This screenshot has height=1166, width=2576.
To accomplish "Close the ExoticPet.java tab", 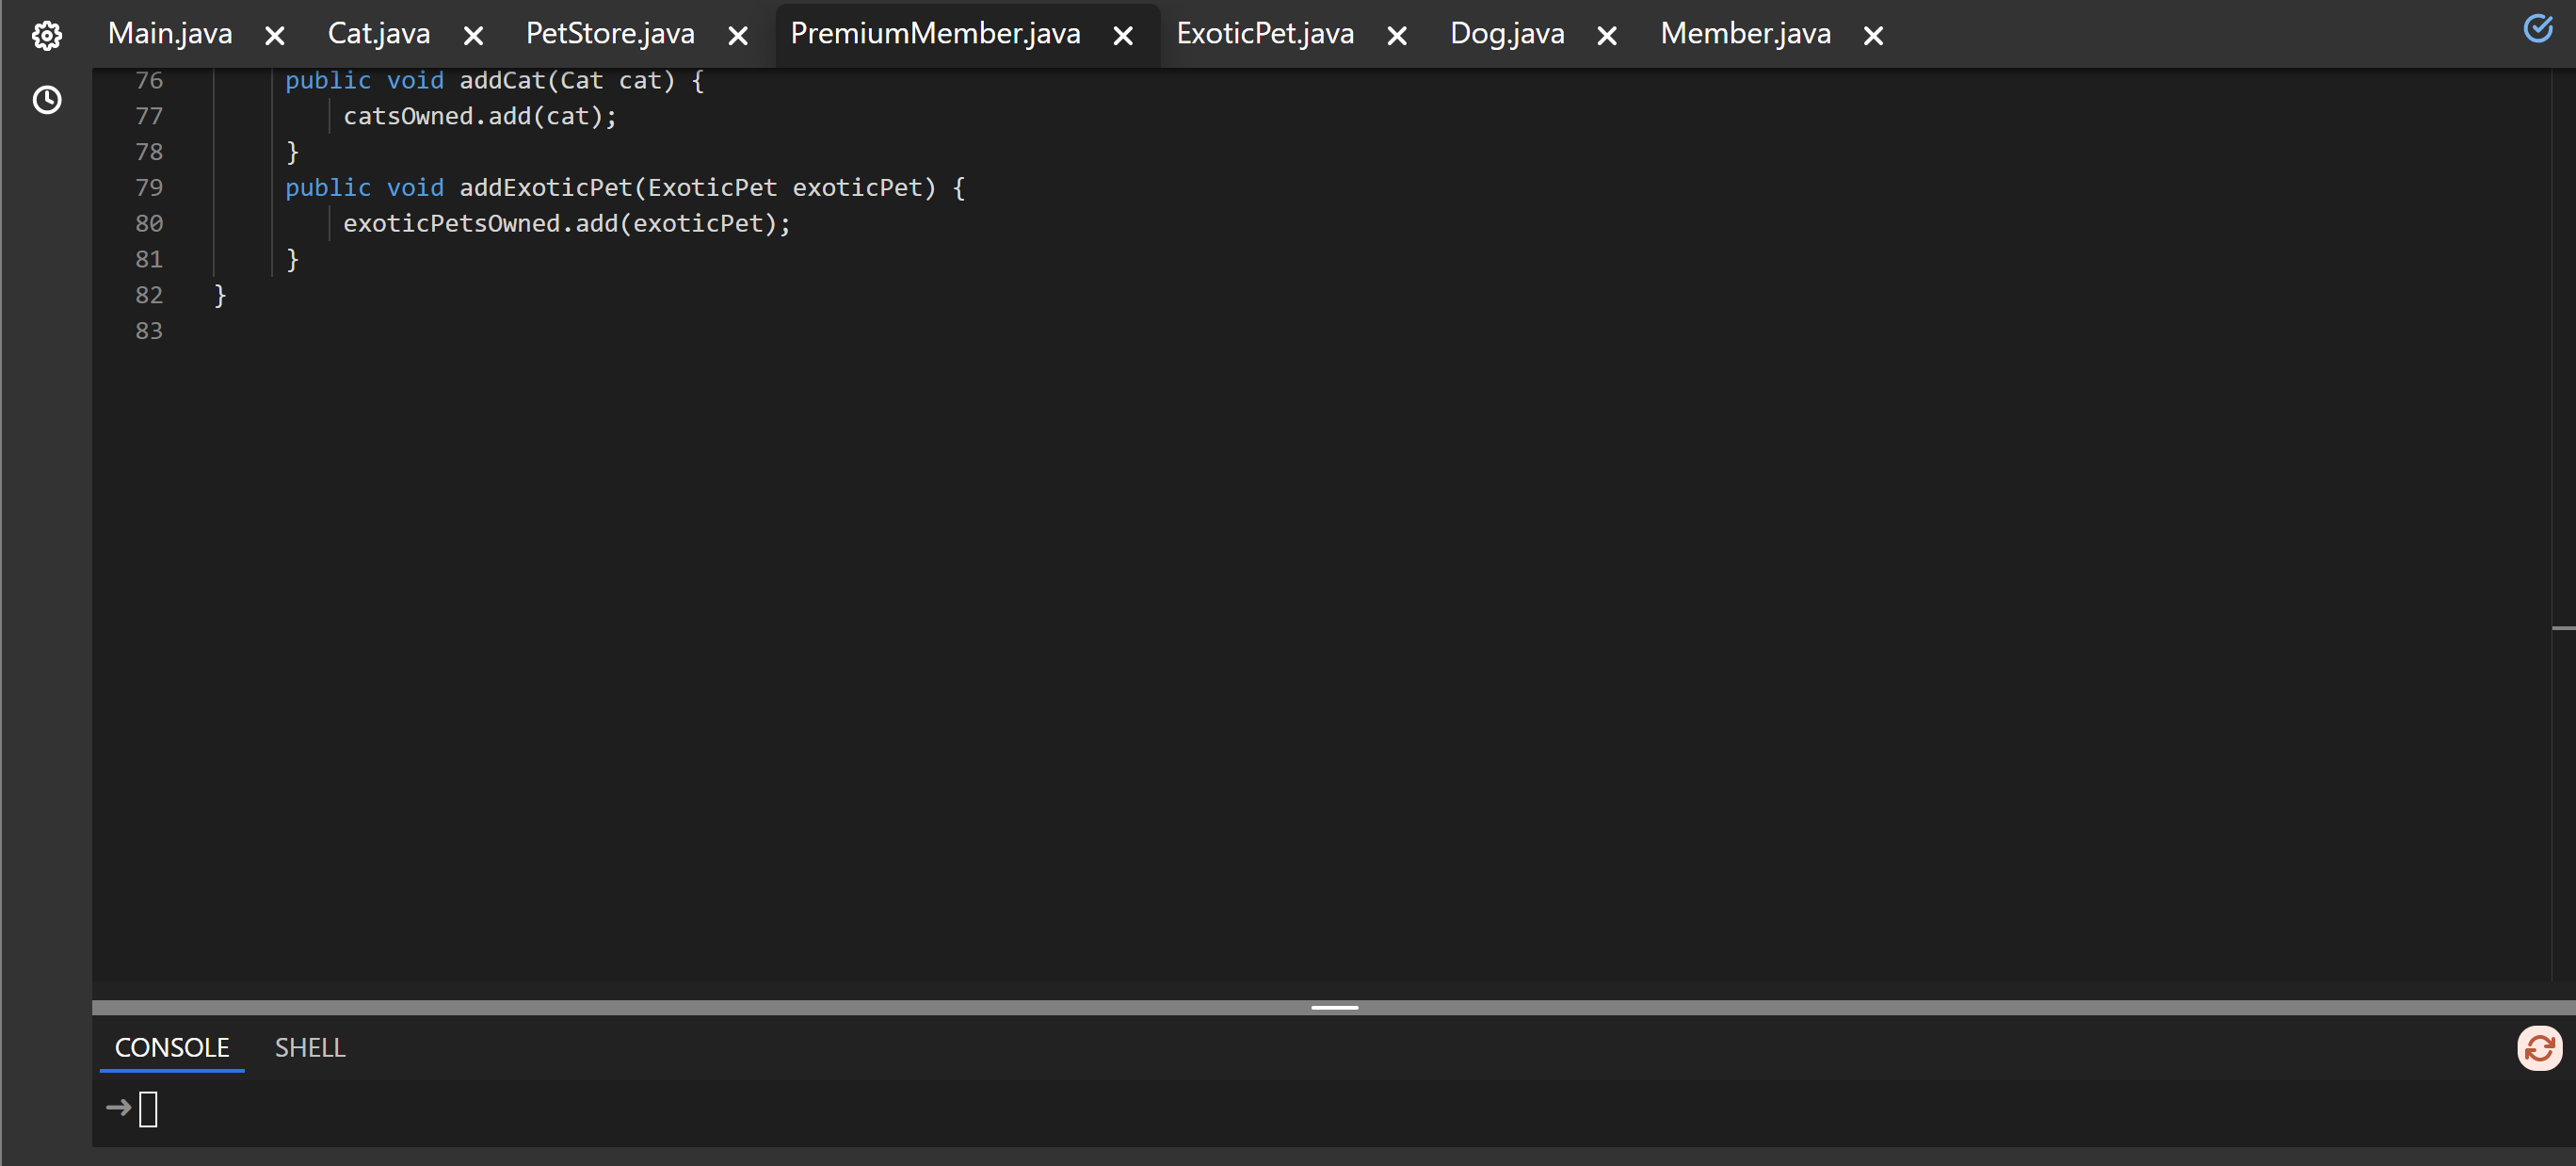I will [1397, 36].
